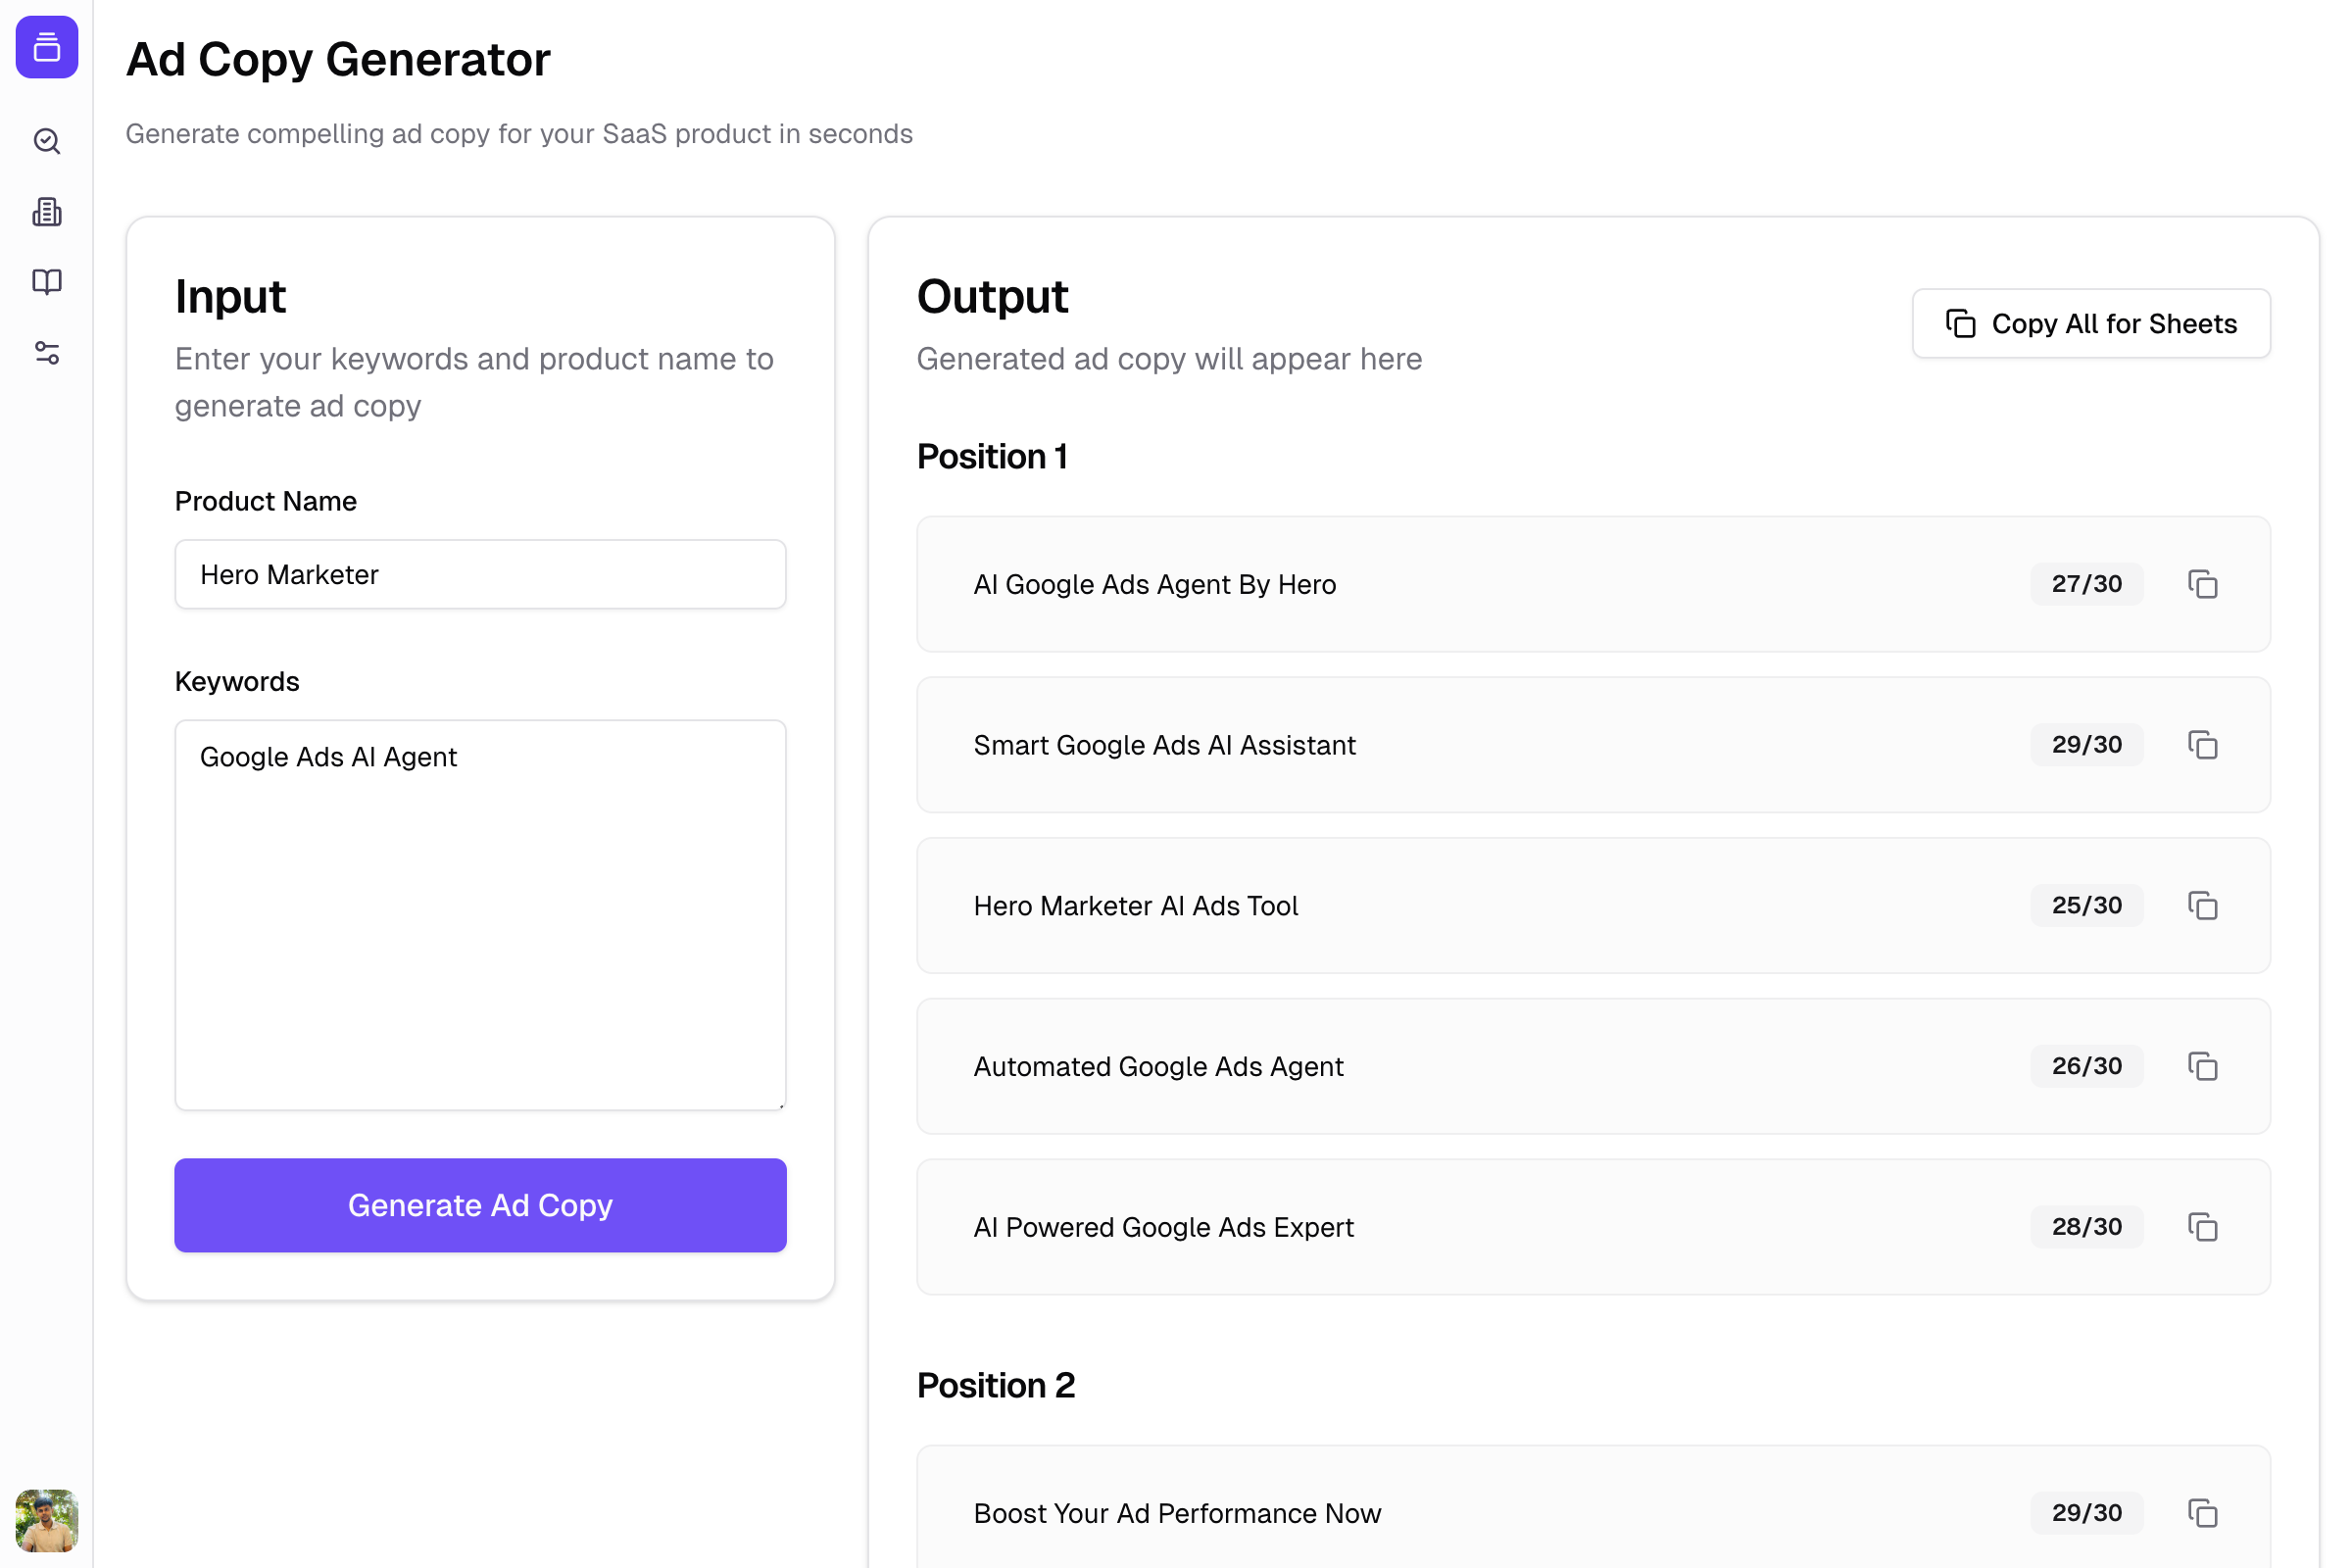
Task: Copy 'Smart Google Ads AI Assistant' headline
Action: [x=2202, y=745]
